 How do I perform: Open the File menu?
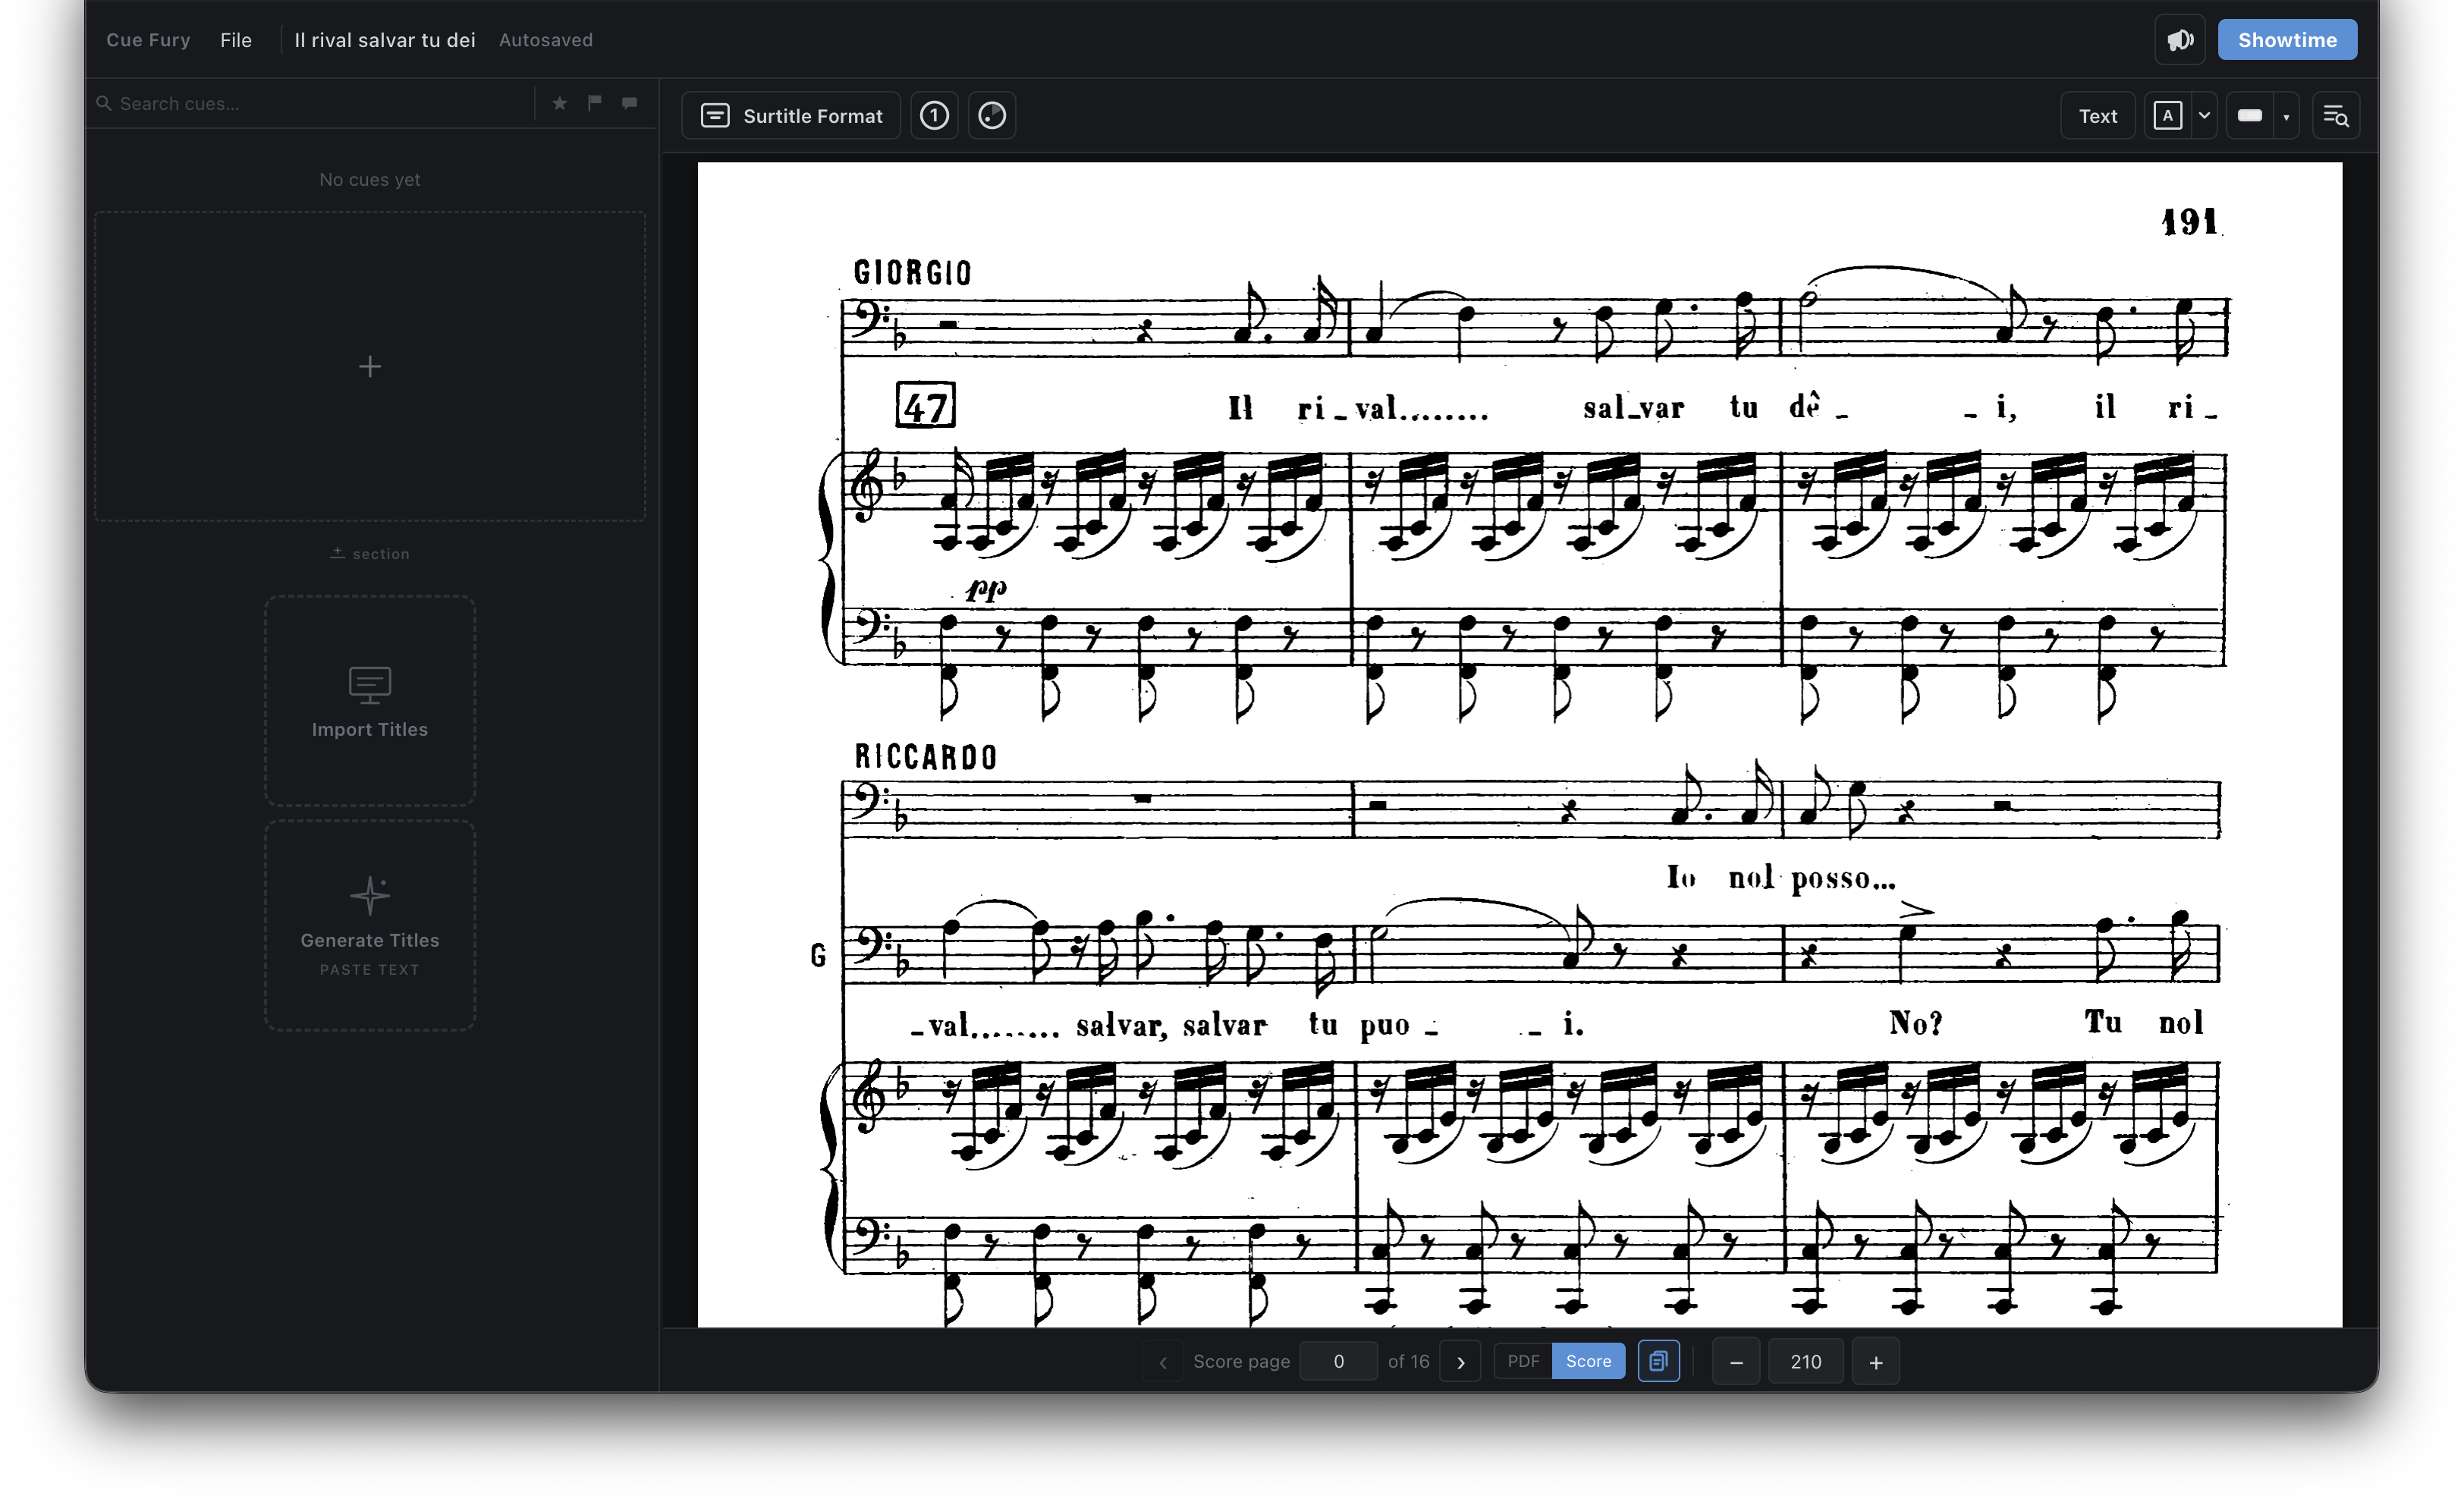(x=236, y=40)
